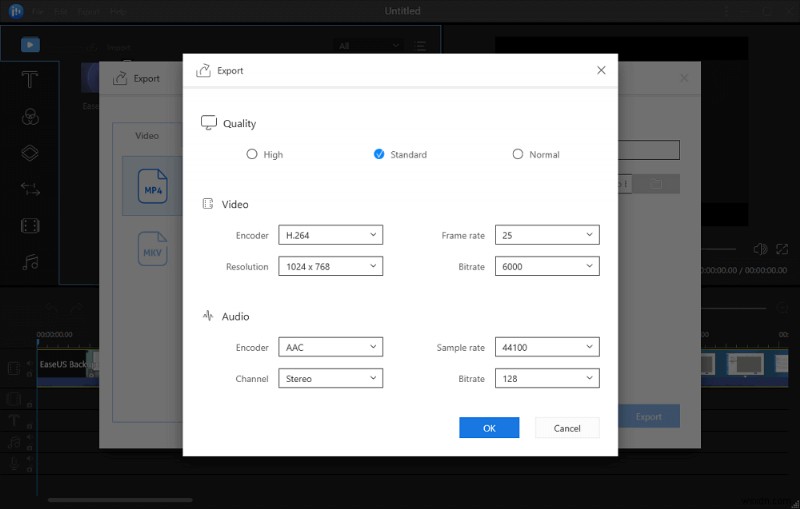Expand the audio Bitrate 128 dropdown
800x509 pixels.
click(547, 378)
